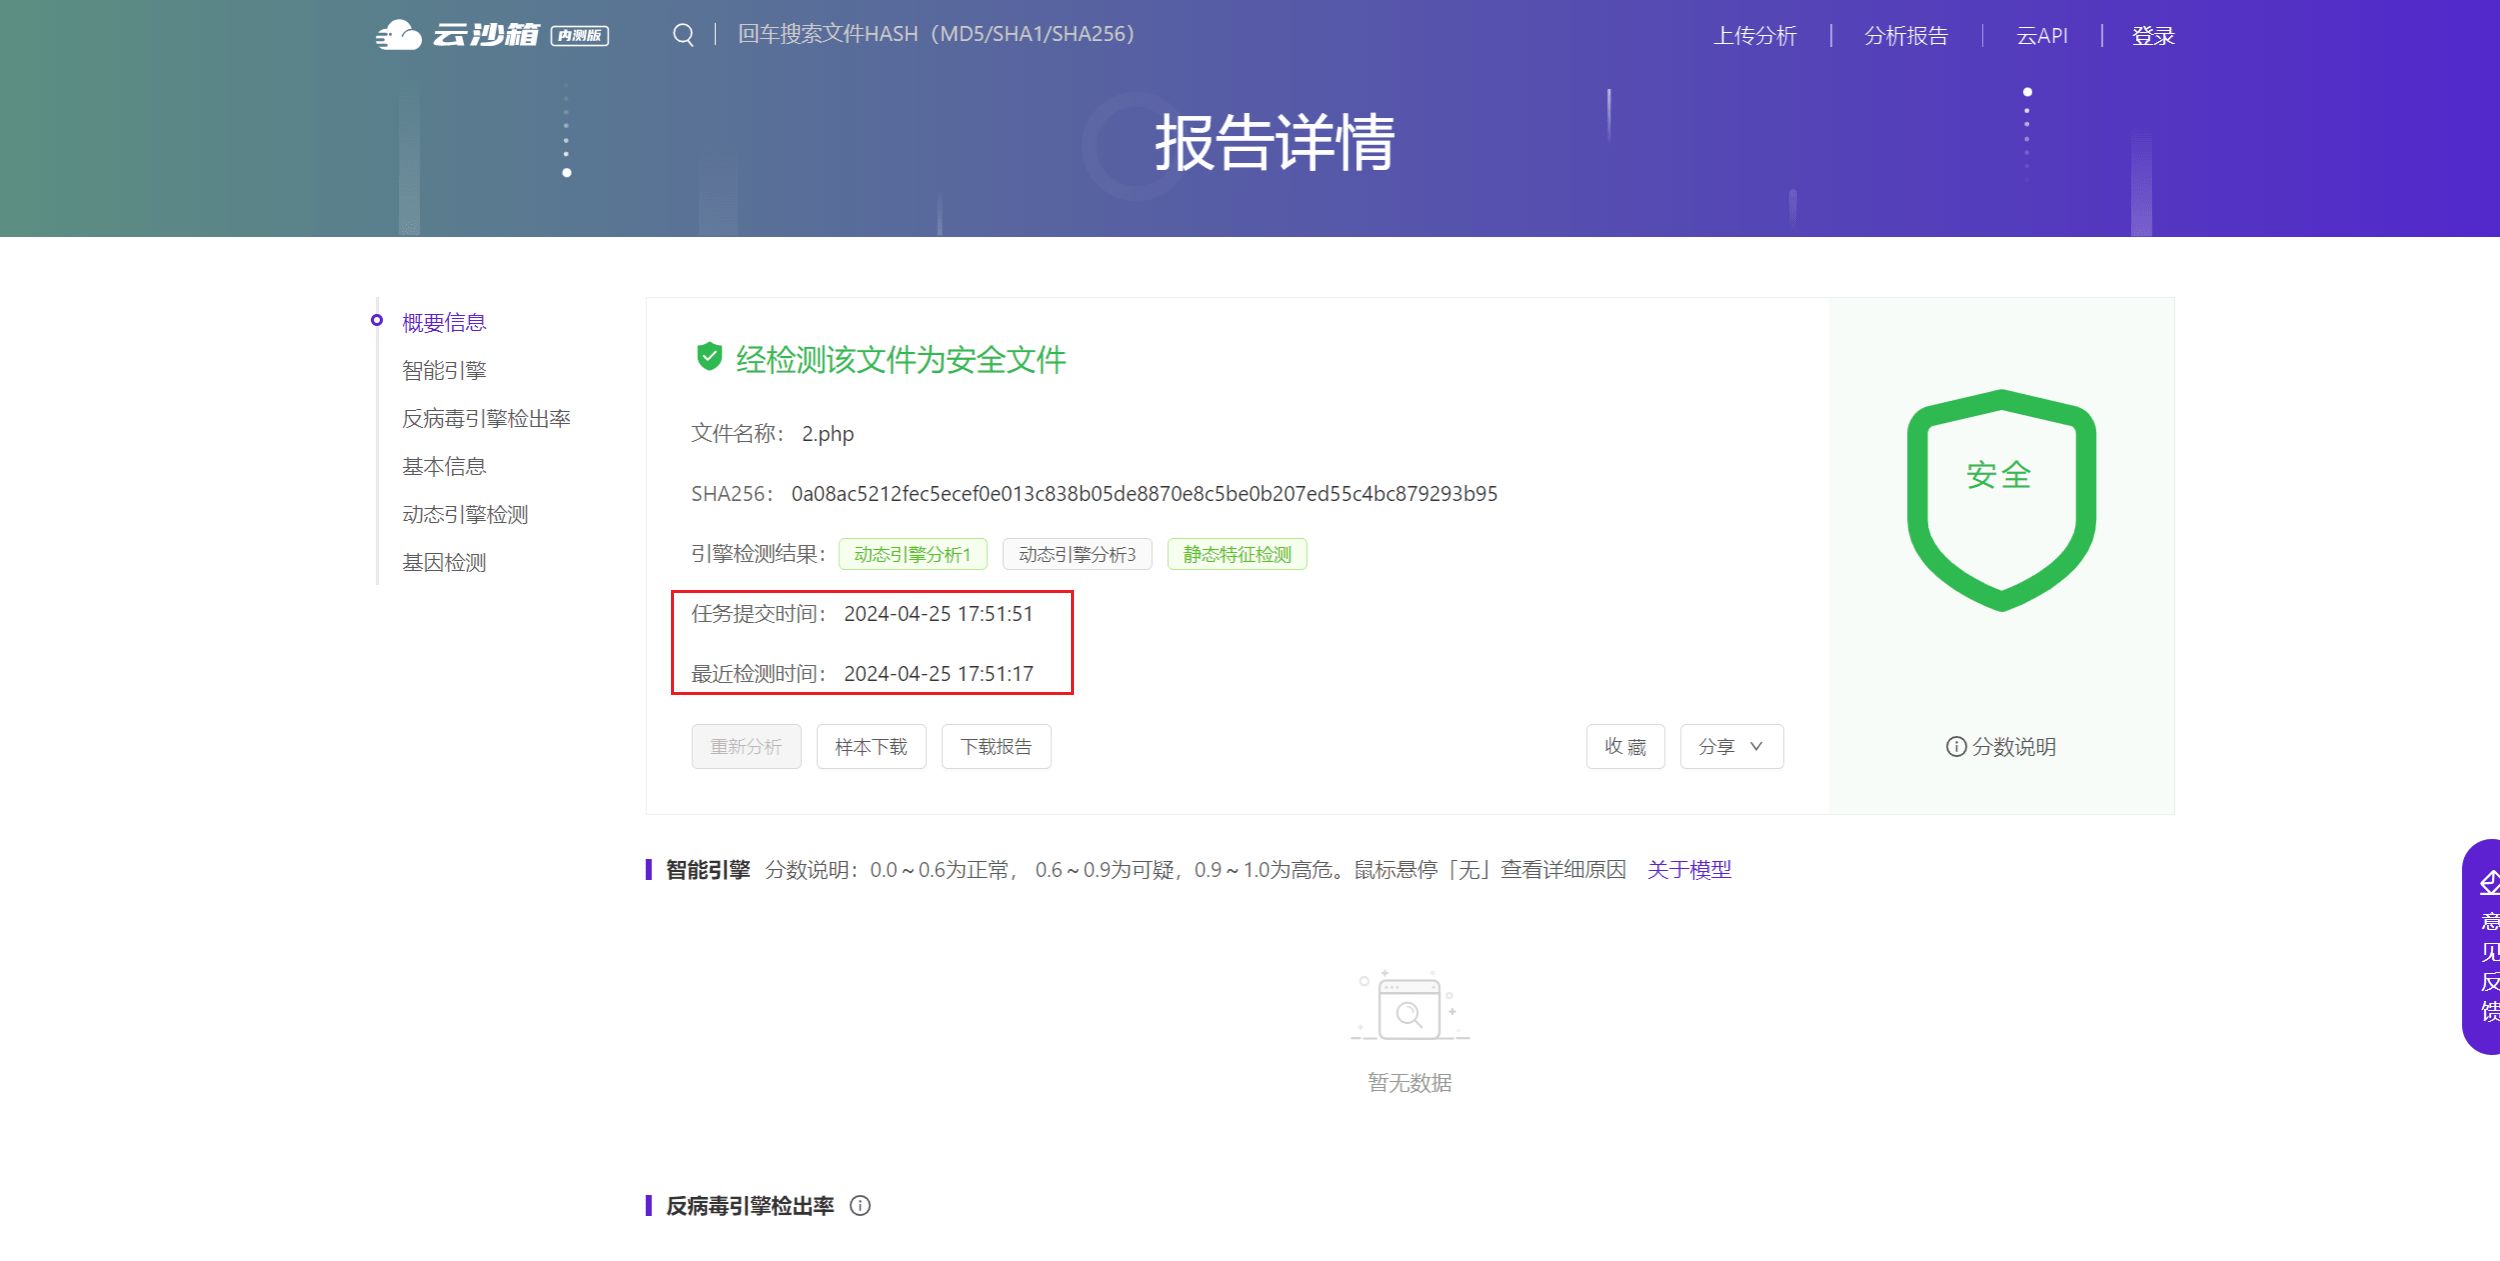Click the 收藏 favorite control

[1625, 746]
